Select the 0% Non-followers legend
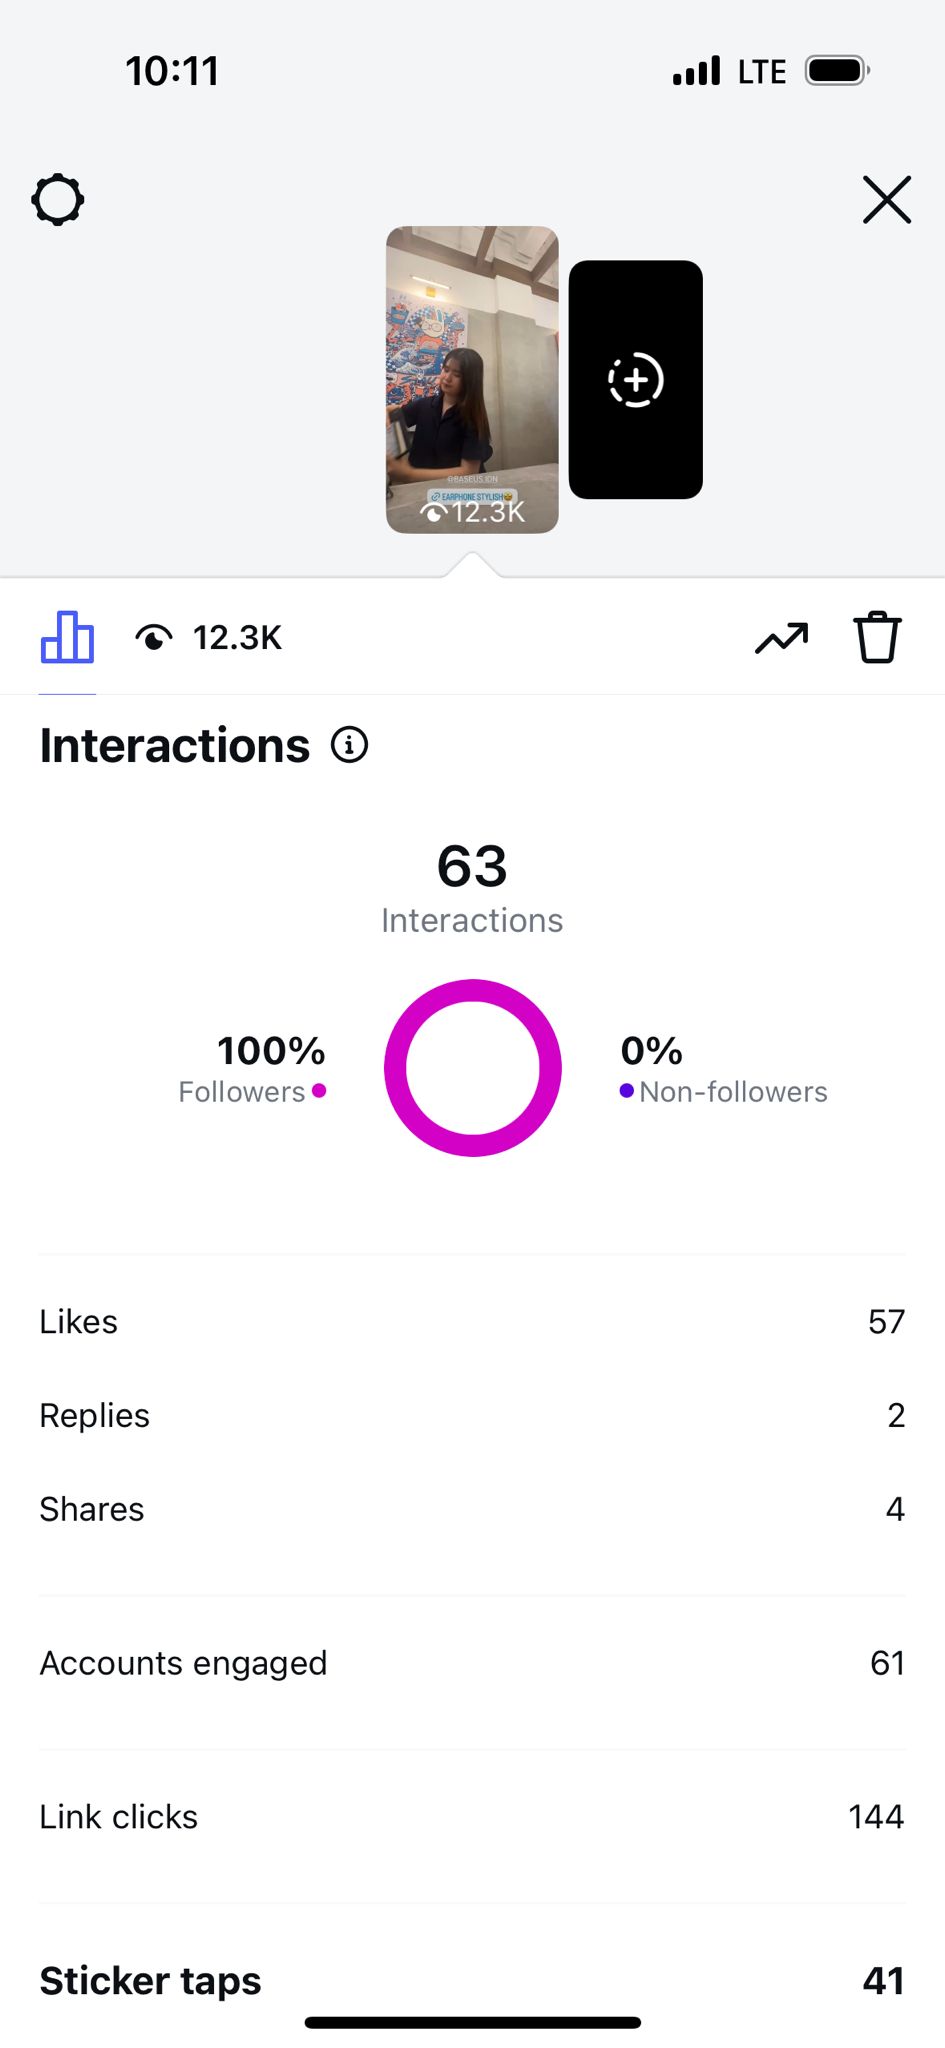This screenshot has height=2048, width=945. 723,1069
